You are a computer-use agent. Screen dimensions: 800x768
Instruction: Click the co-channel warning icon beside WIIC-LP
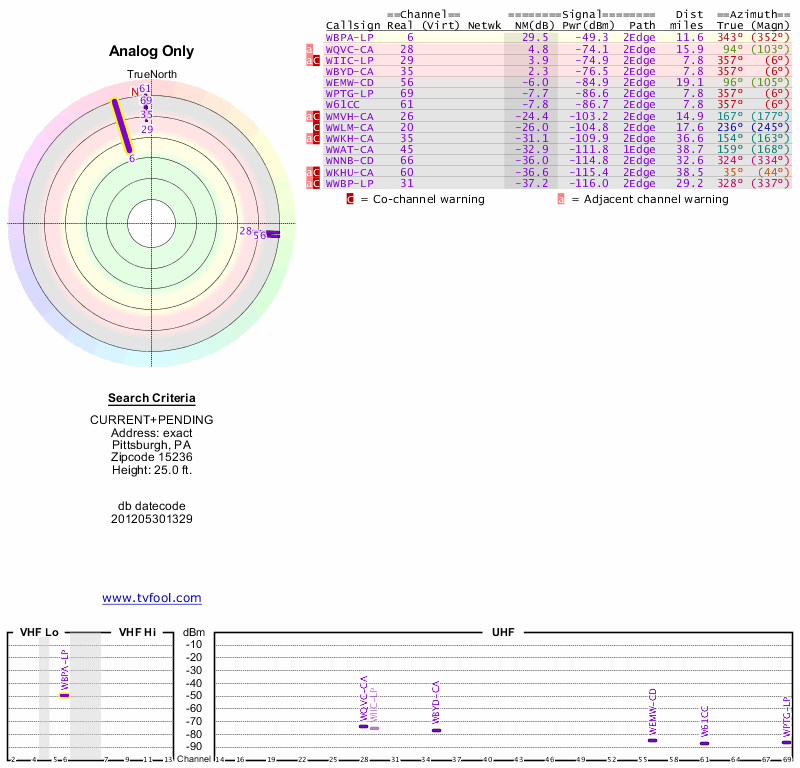pos(316,60)
